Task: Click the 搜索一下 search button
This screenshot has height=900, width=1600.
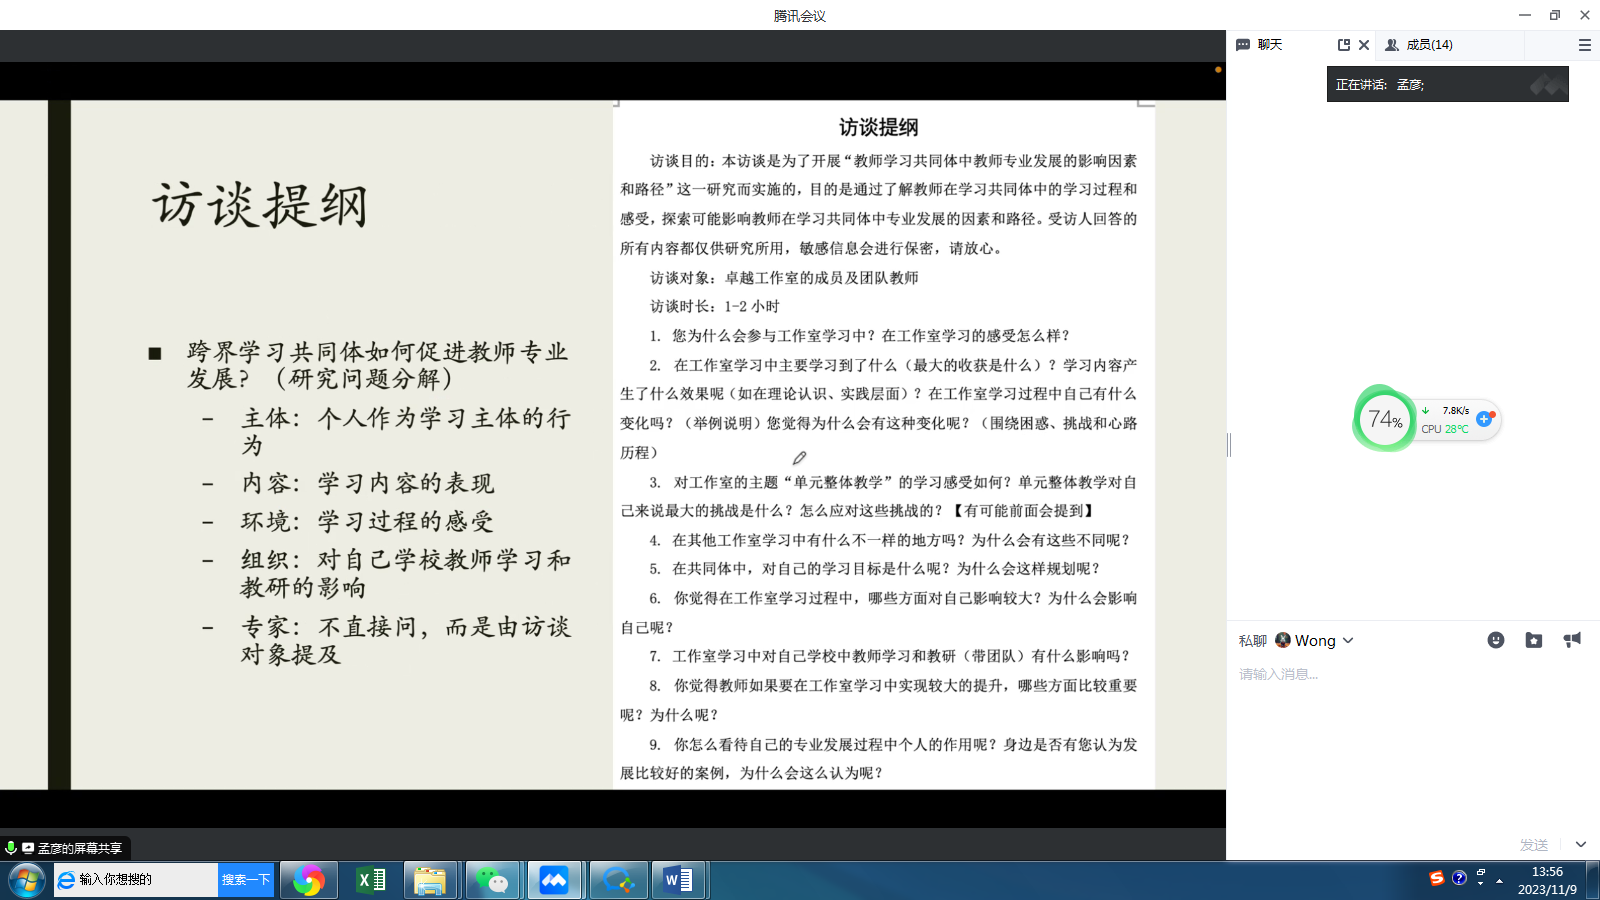Action: pos(246,880)
